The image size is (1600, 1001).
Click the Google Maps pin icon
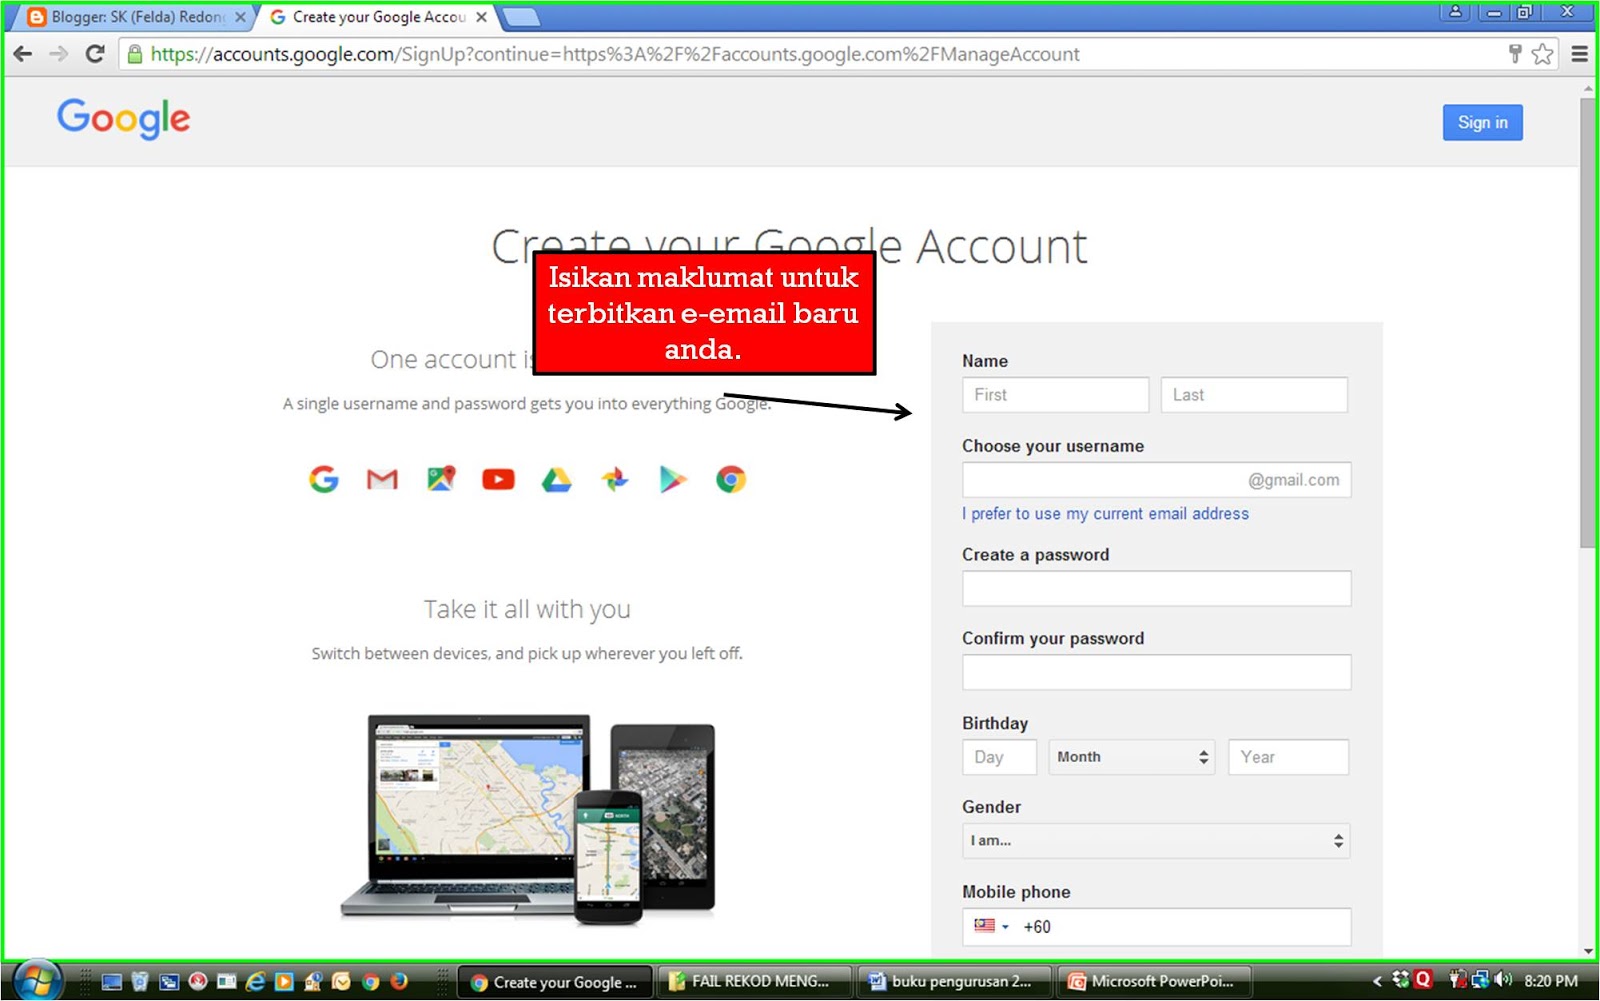(441, 479)
